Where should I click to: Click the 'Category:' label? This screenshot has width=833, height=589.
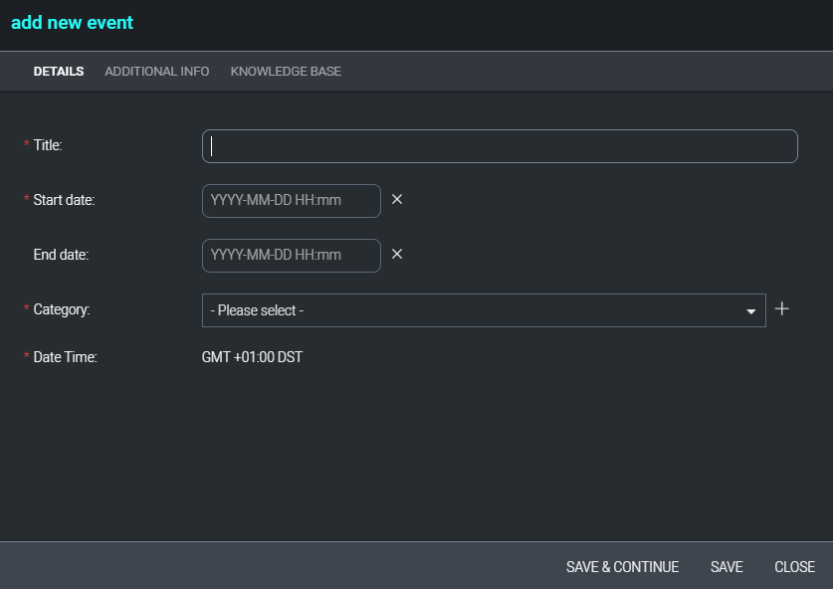pos(61,310)
